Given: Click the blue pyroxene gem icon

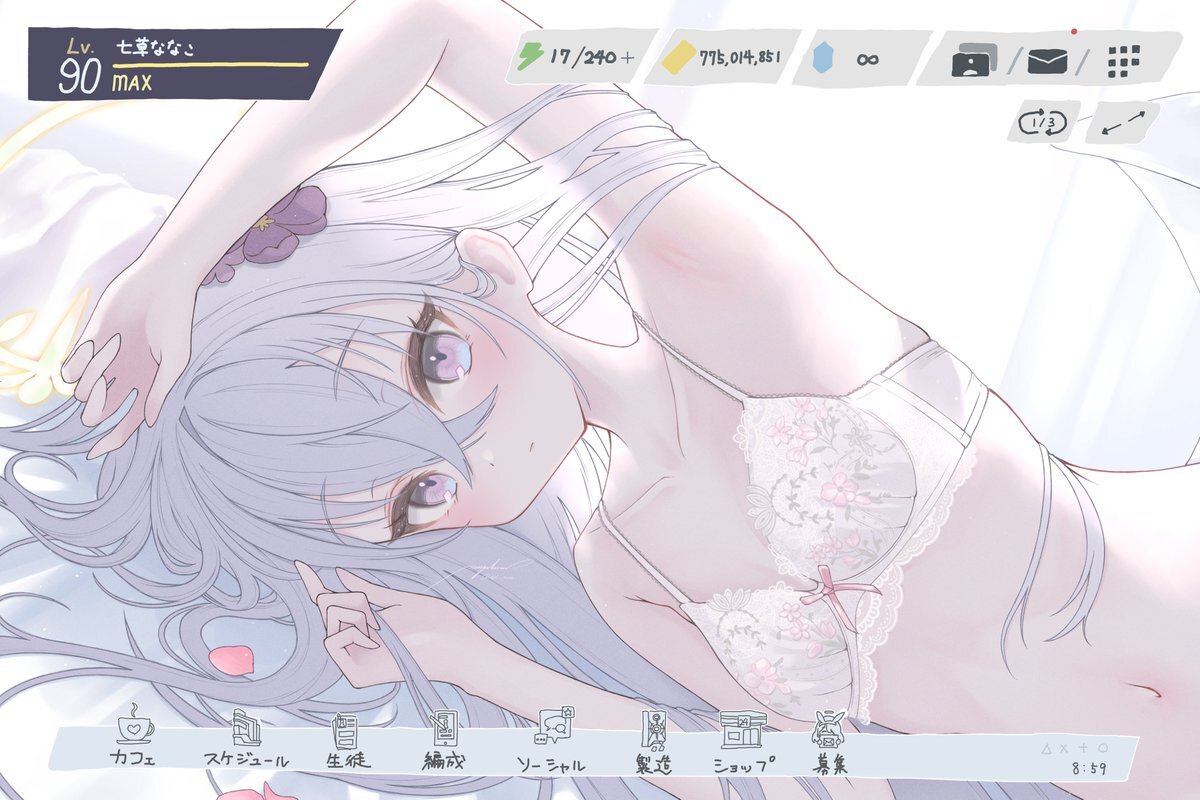Looking at the screenshot, I should point(822,59).
